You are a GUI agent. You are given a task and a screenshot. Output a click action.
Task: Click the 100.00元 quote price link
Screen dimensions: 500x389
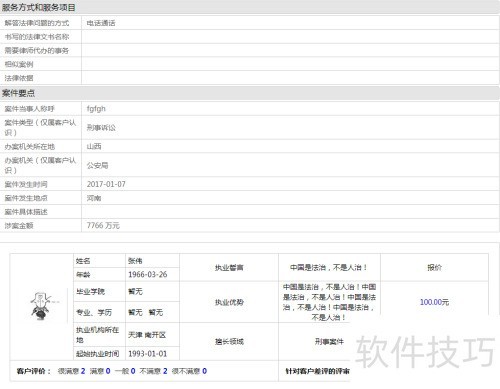click(x=434, y=302)
